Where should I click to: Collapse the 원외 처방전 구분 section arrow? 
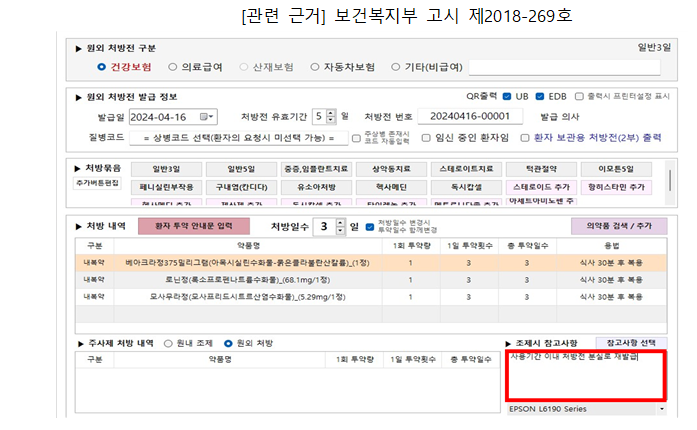point(80,48)
